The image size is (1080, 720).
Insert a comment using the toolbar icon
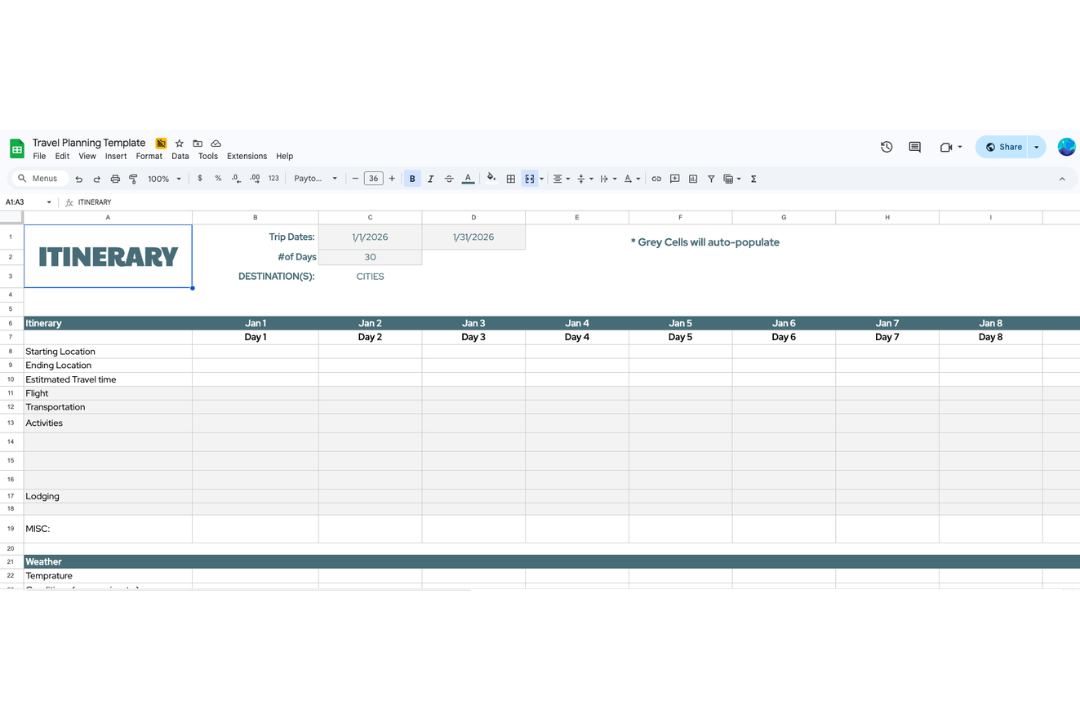point(673,179)
